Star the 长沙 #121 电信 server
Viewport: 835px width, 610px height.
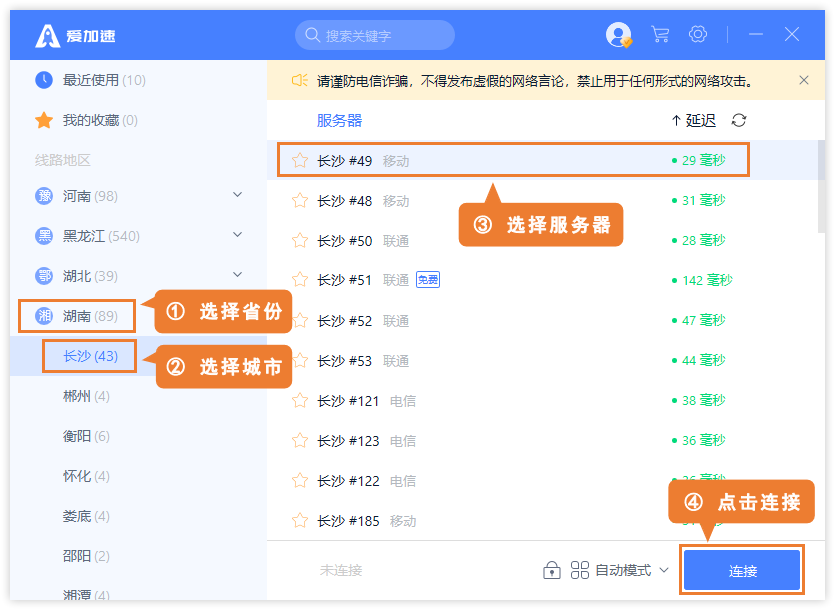click(x=299, y=401)
